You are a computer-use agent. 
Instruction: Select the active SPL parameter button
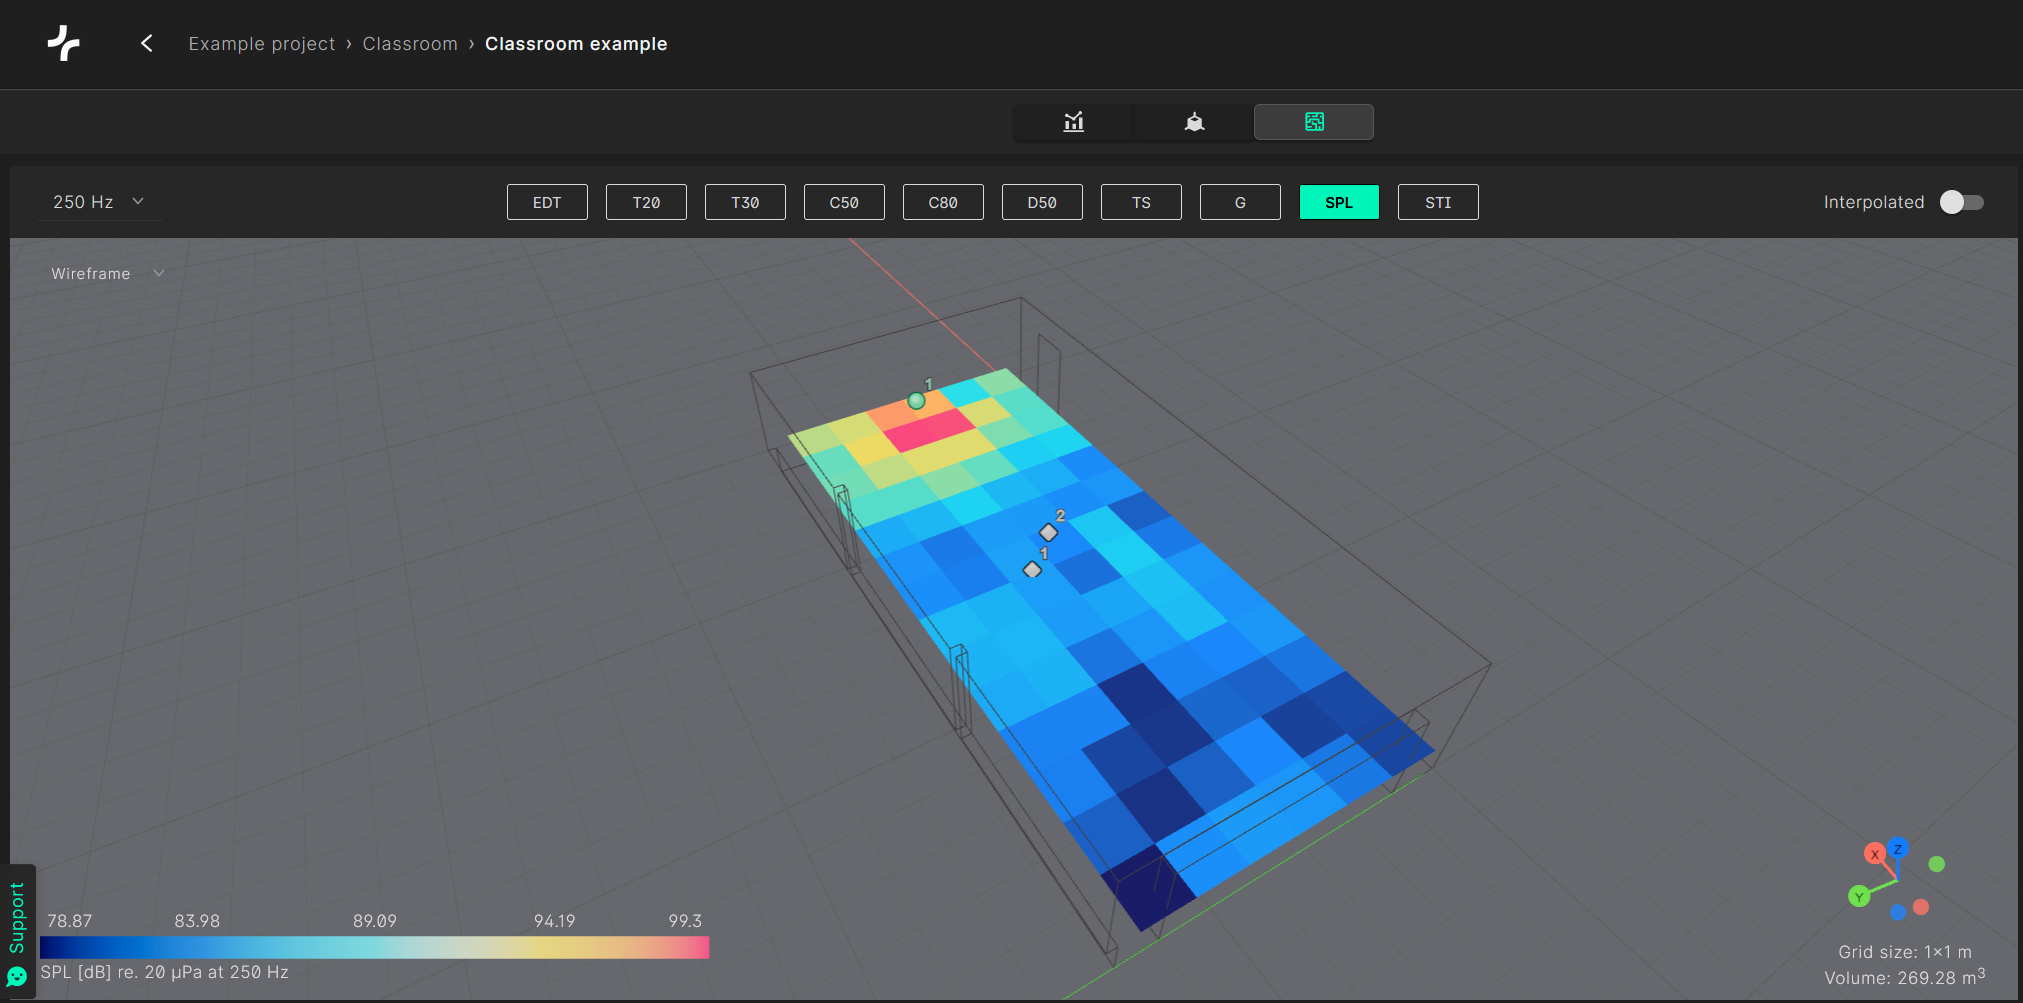click(1339, 202)
